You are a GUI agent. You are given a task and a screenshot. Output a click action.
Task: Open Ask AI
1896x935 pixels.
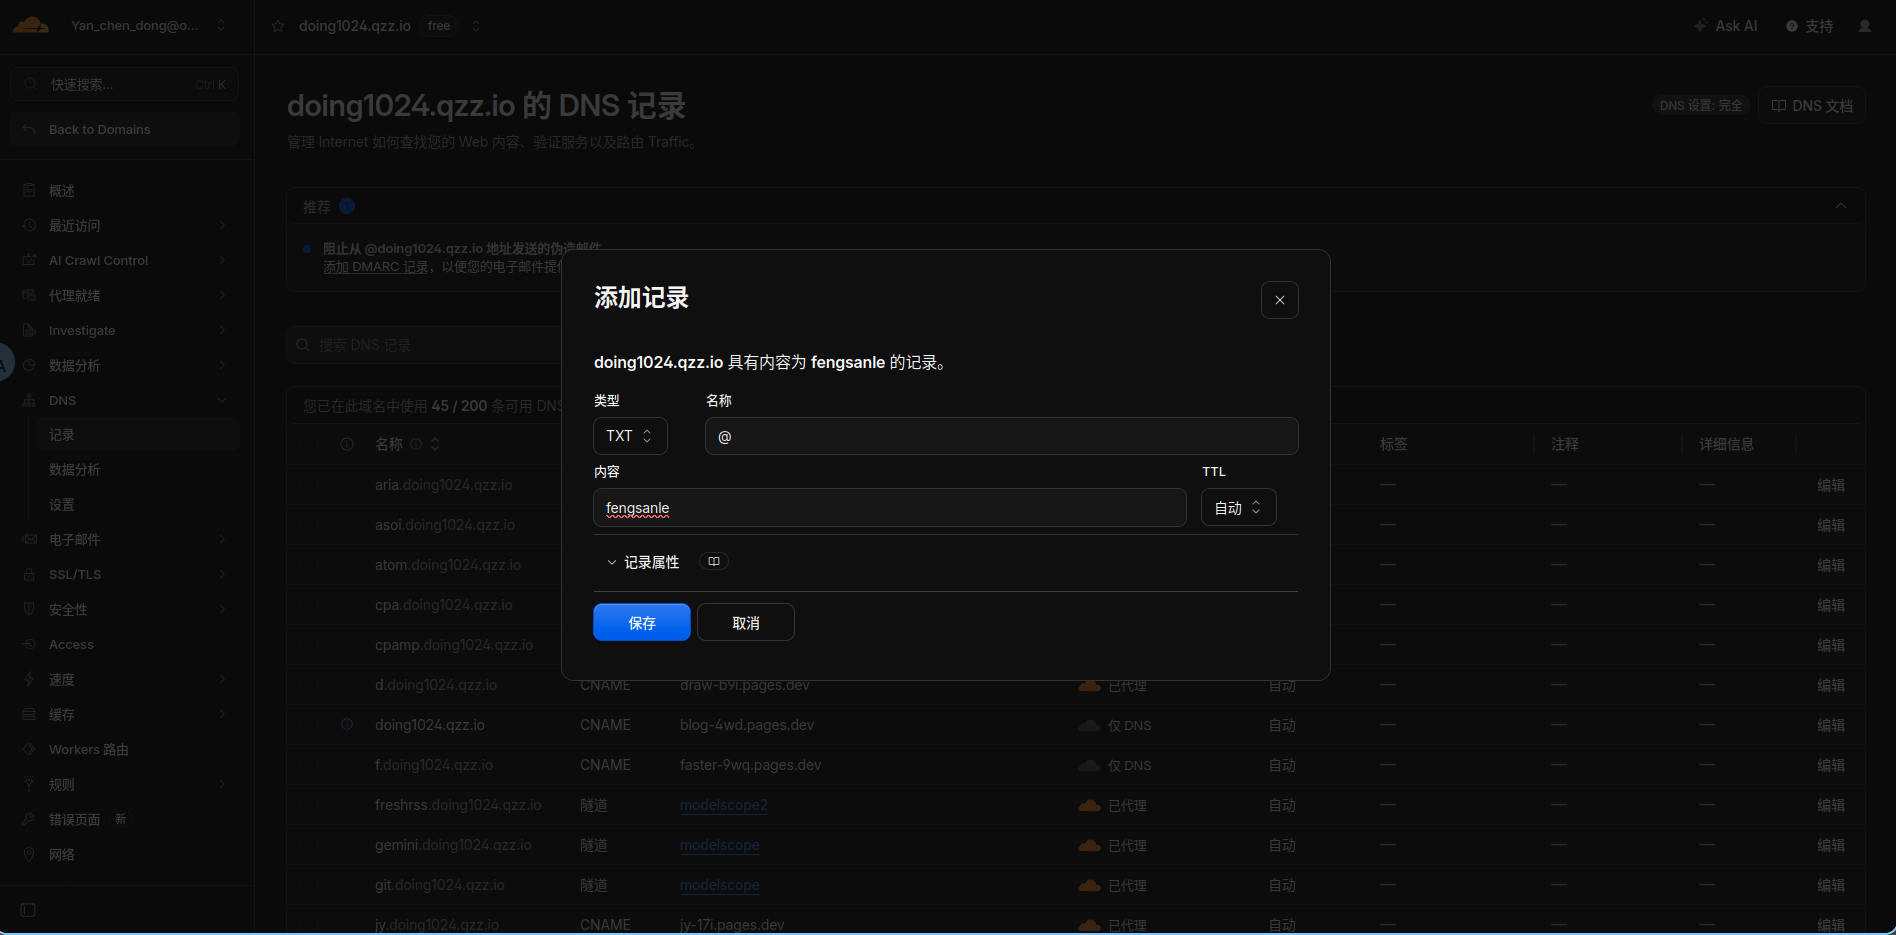[x=1726, y=26]
